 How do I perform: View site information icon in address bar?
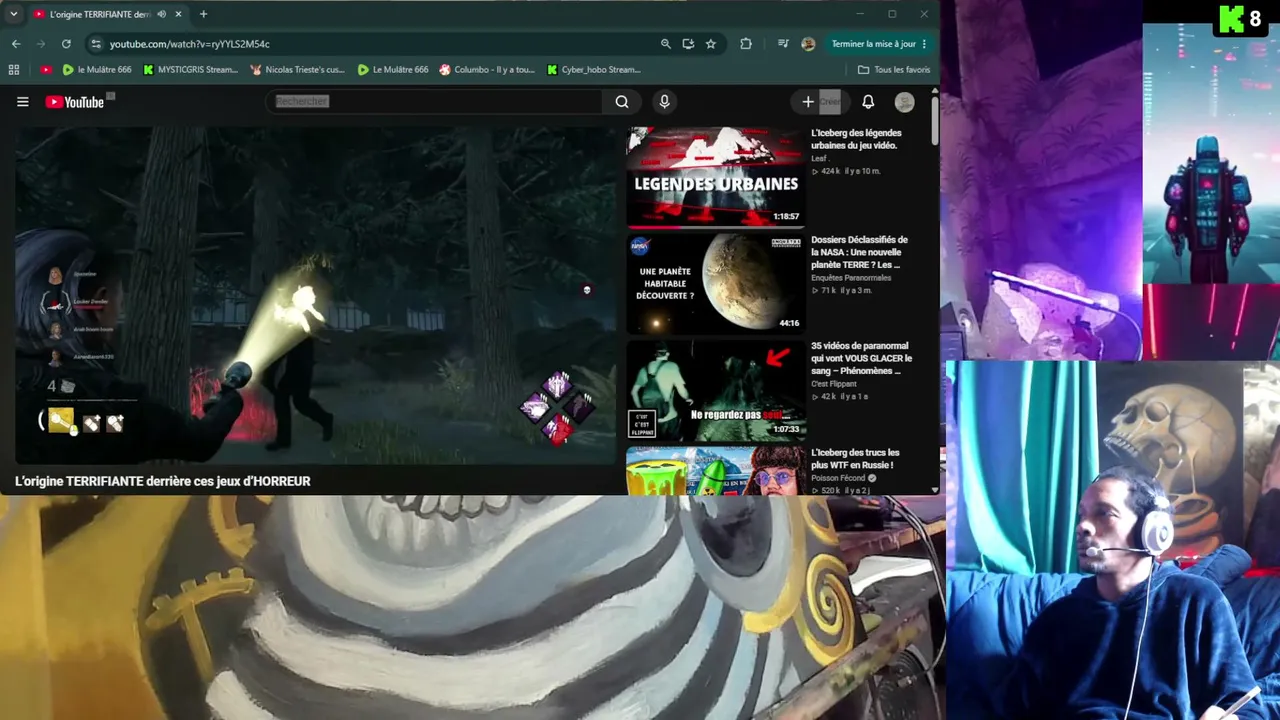click(x=96, y=44)
